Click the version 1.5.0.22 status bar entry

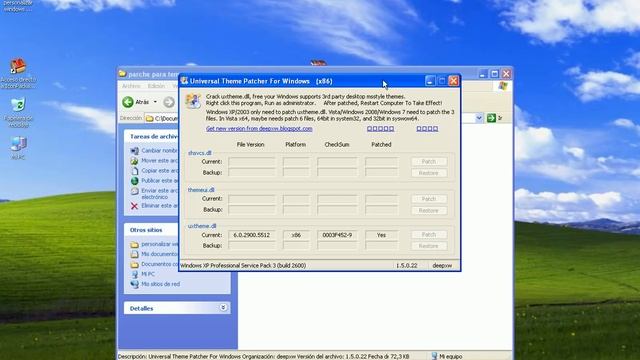[x=407, y=265]
